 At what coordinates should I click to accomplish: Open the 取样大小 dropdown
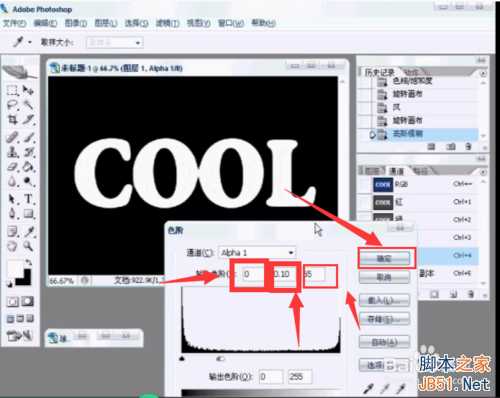[x=115, y=43]
